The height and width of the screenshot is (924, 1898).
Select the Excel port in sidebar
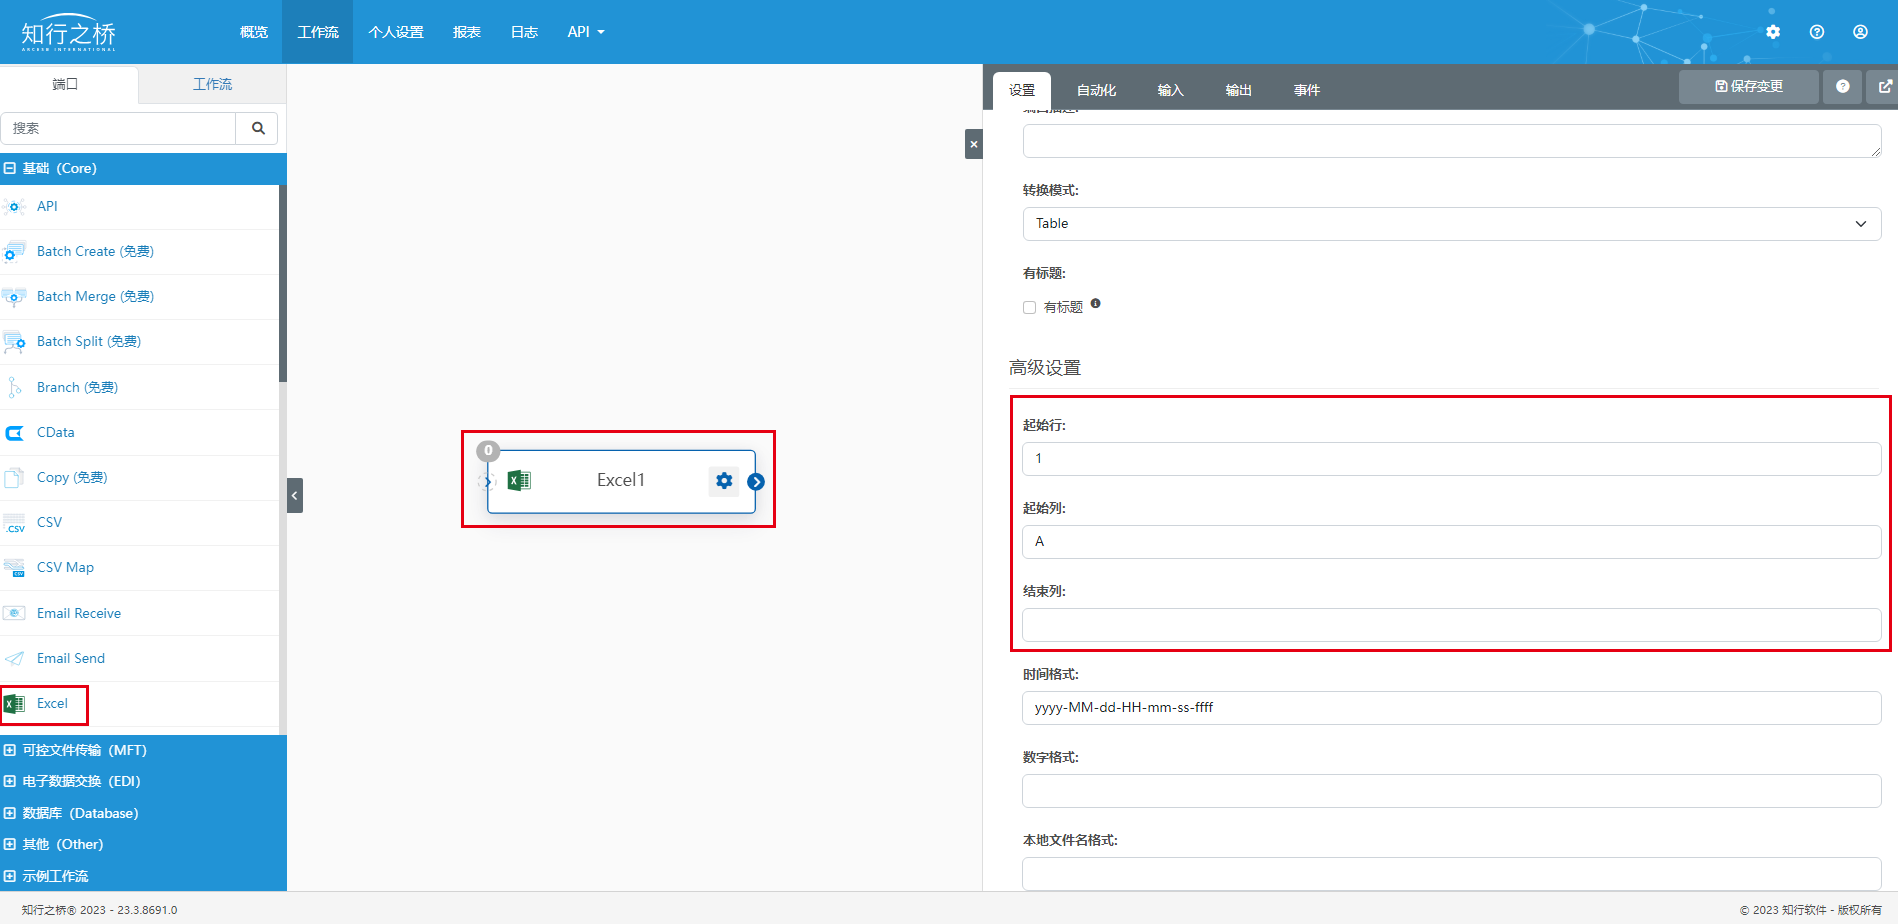point(52,704)
